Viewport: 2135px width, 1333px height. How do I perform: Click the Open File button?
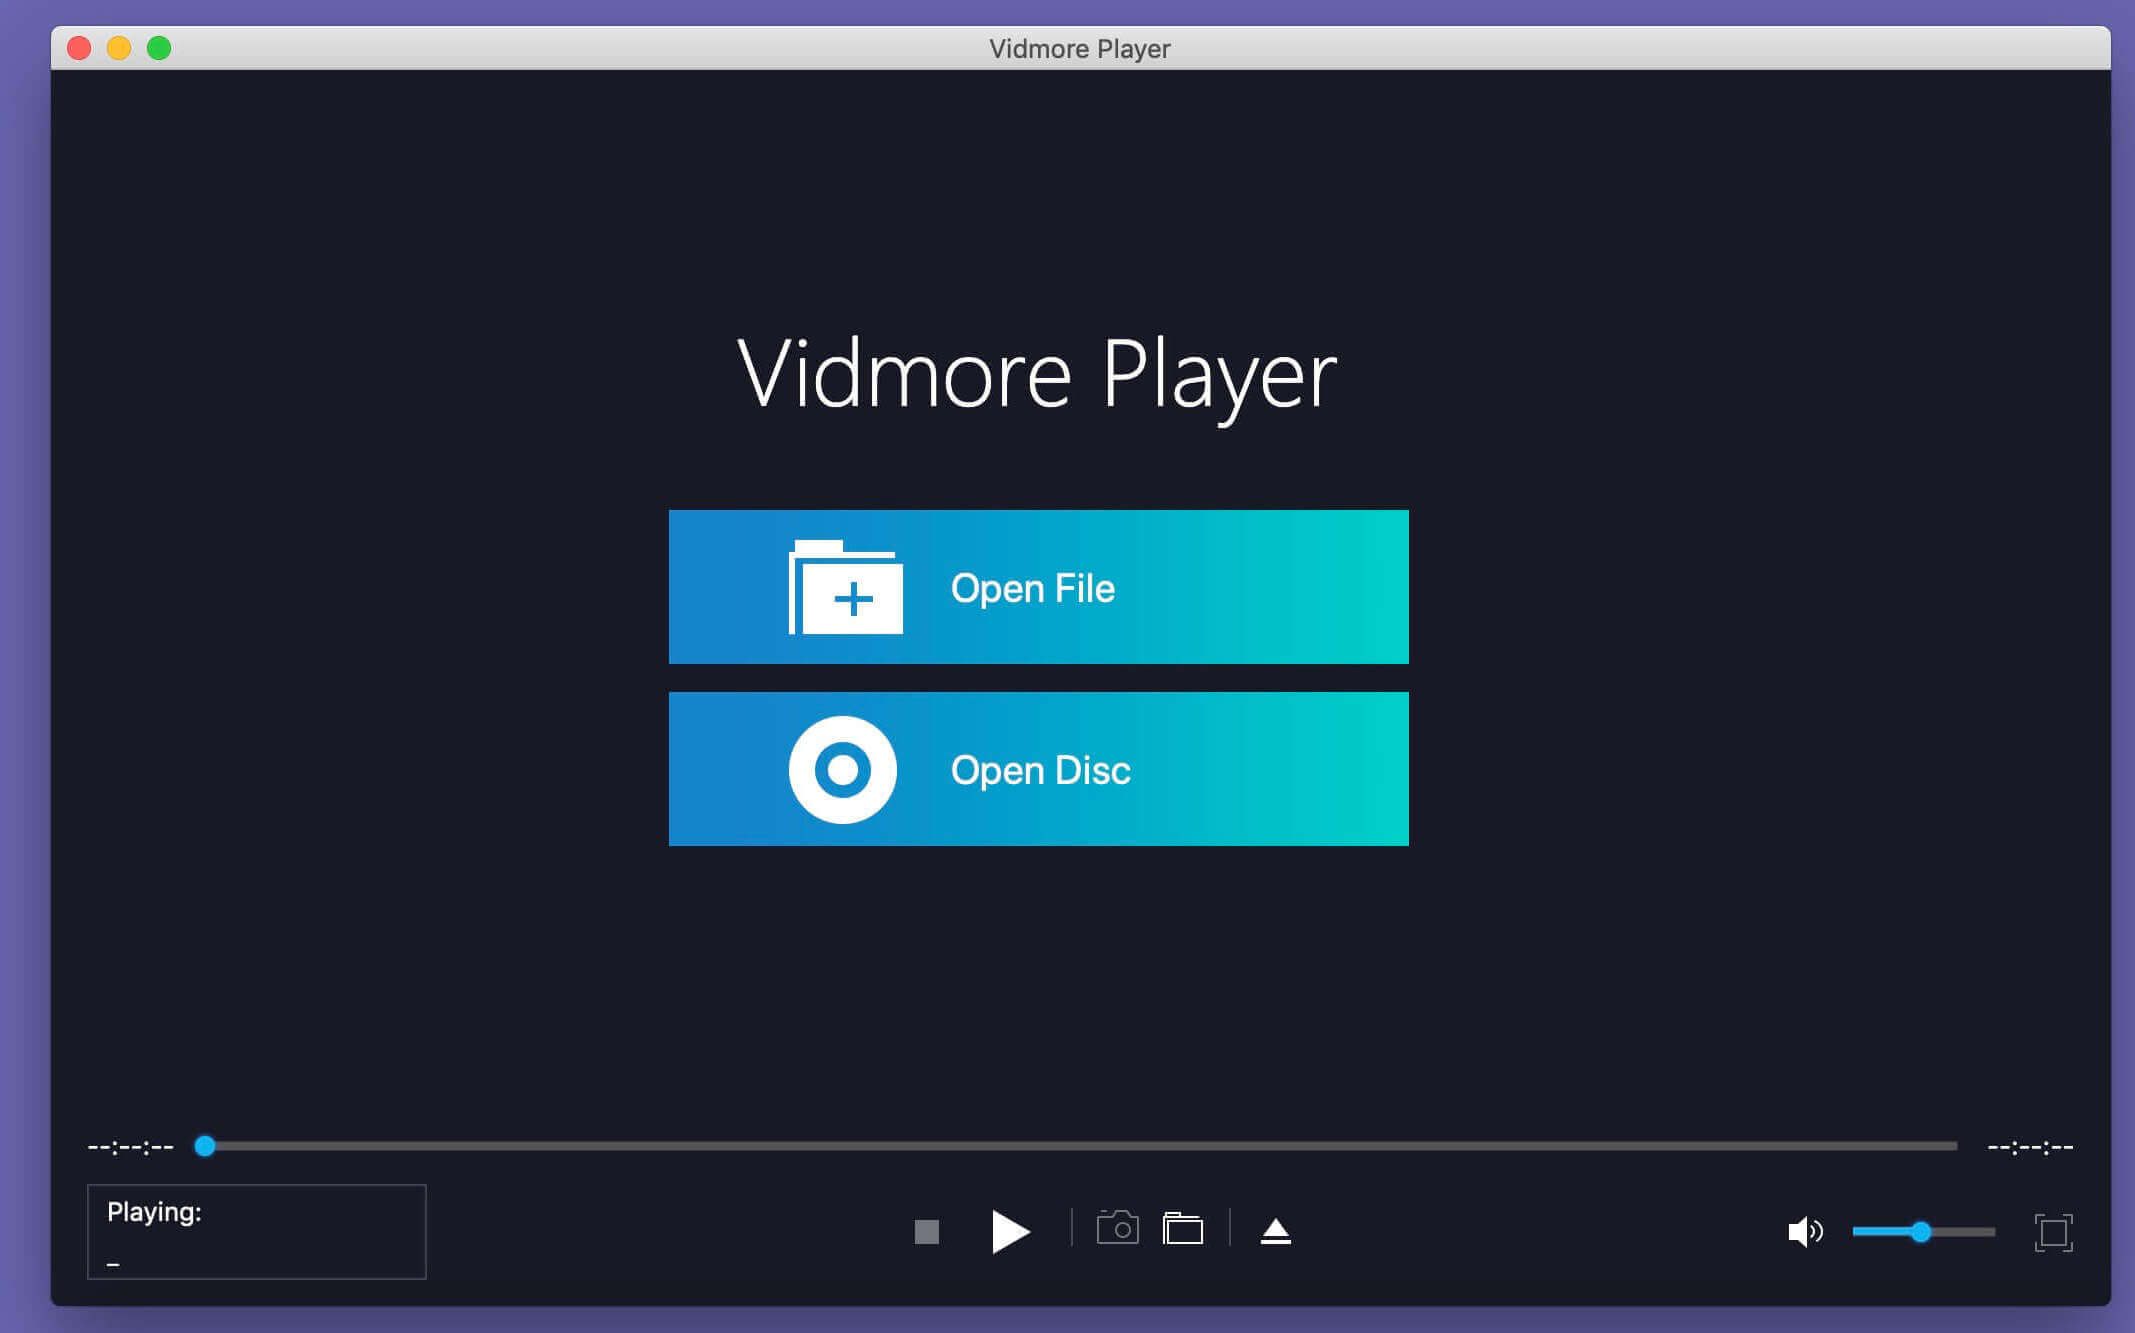tap(1038, 587)
